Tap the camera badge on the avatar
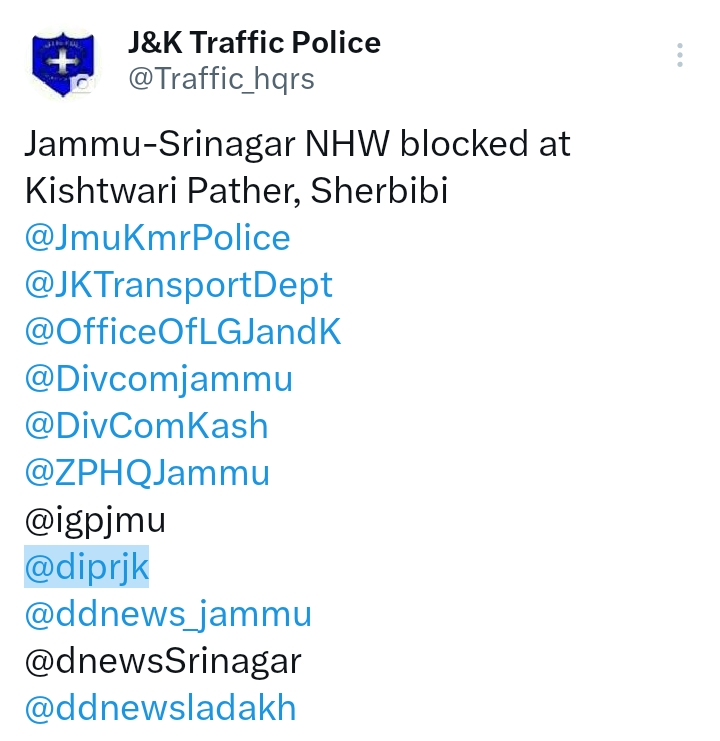 point(83,84)
